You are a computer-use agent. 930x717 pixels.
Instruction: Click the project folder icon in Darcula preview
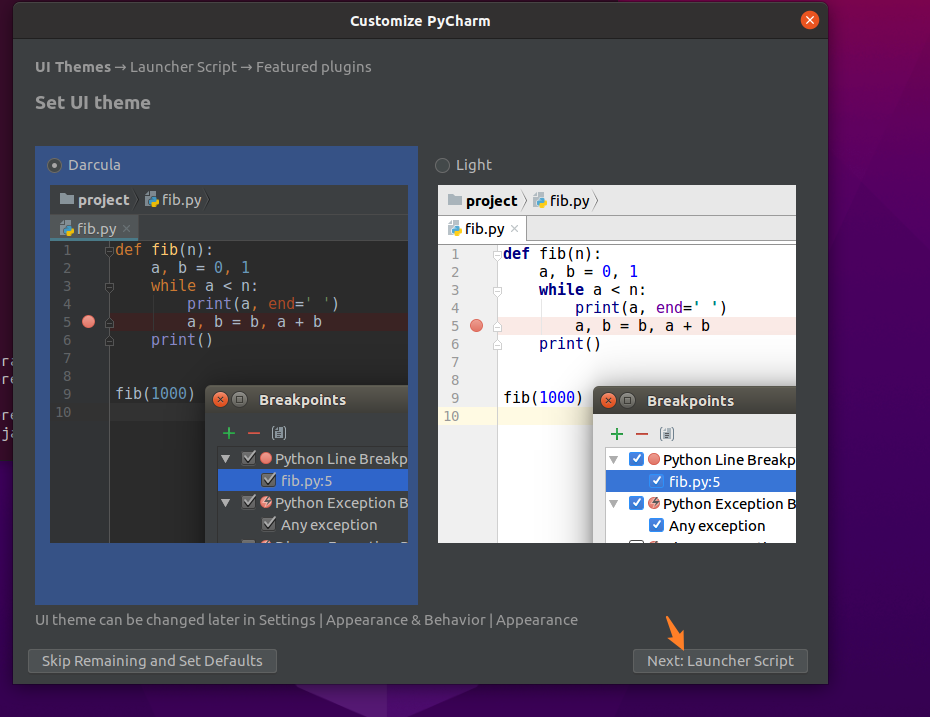pos(67,199)
